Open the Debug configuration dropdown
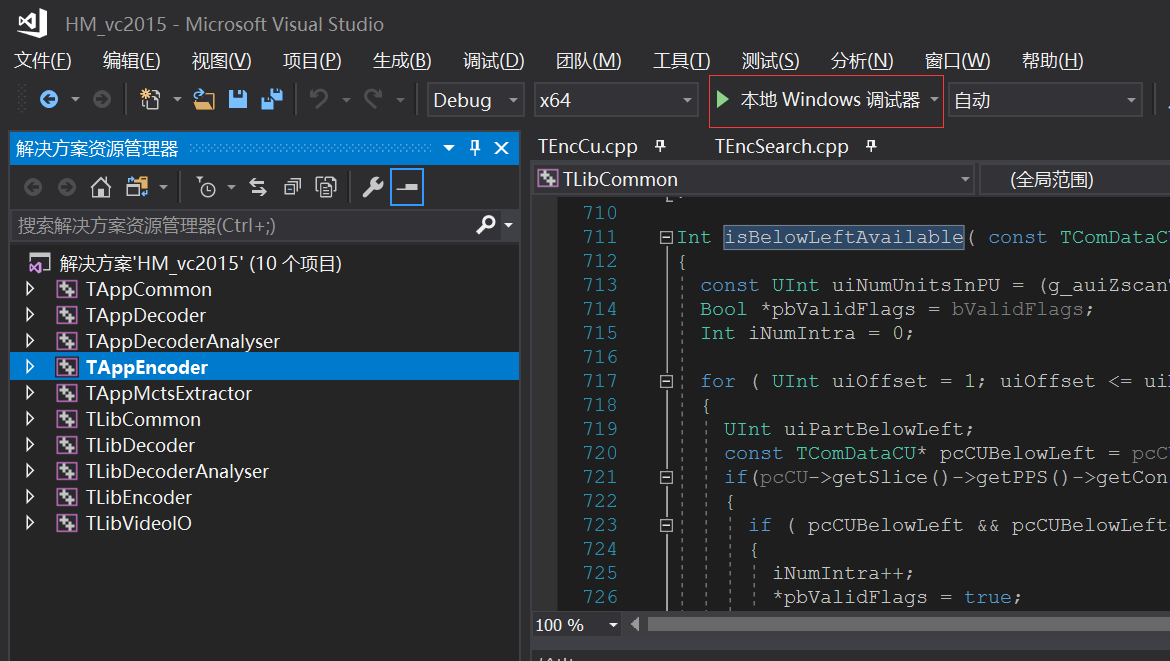The width and height of the screenshot is (1170, 661). (x=475, y=100)
